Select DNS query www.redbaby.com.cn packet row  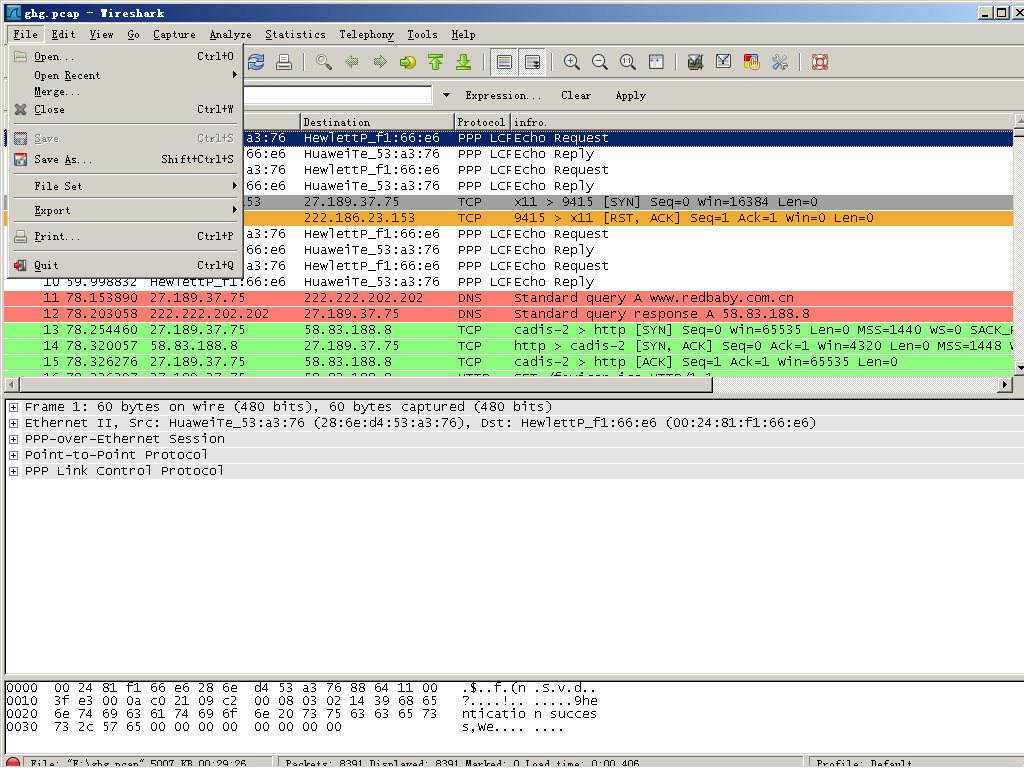pyautogui.click(x=509, y=298)
